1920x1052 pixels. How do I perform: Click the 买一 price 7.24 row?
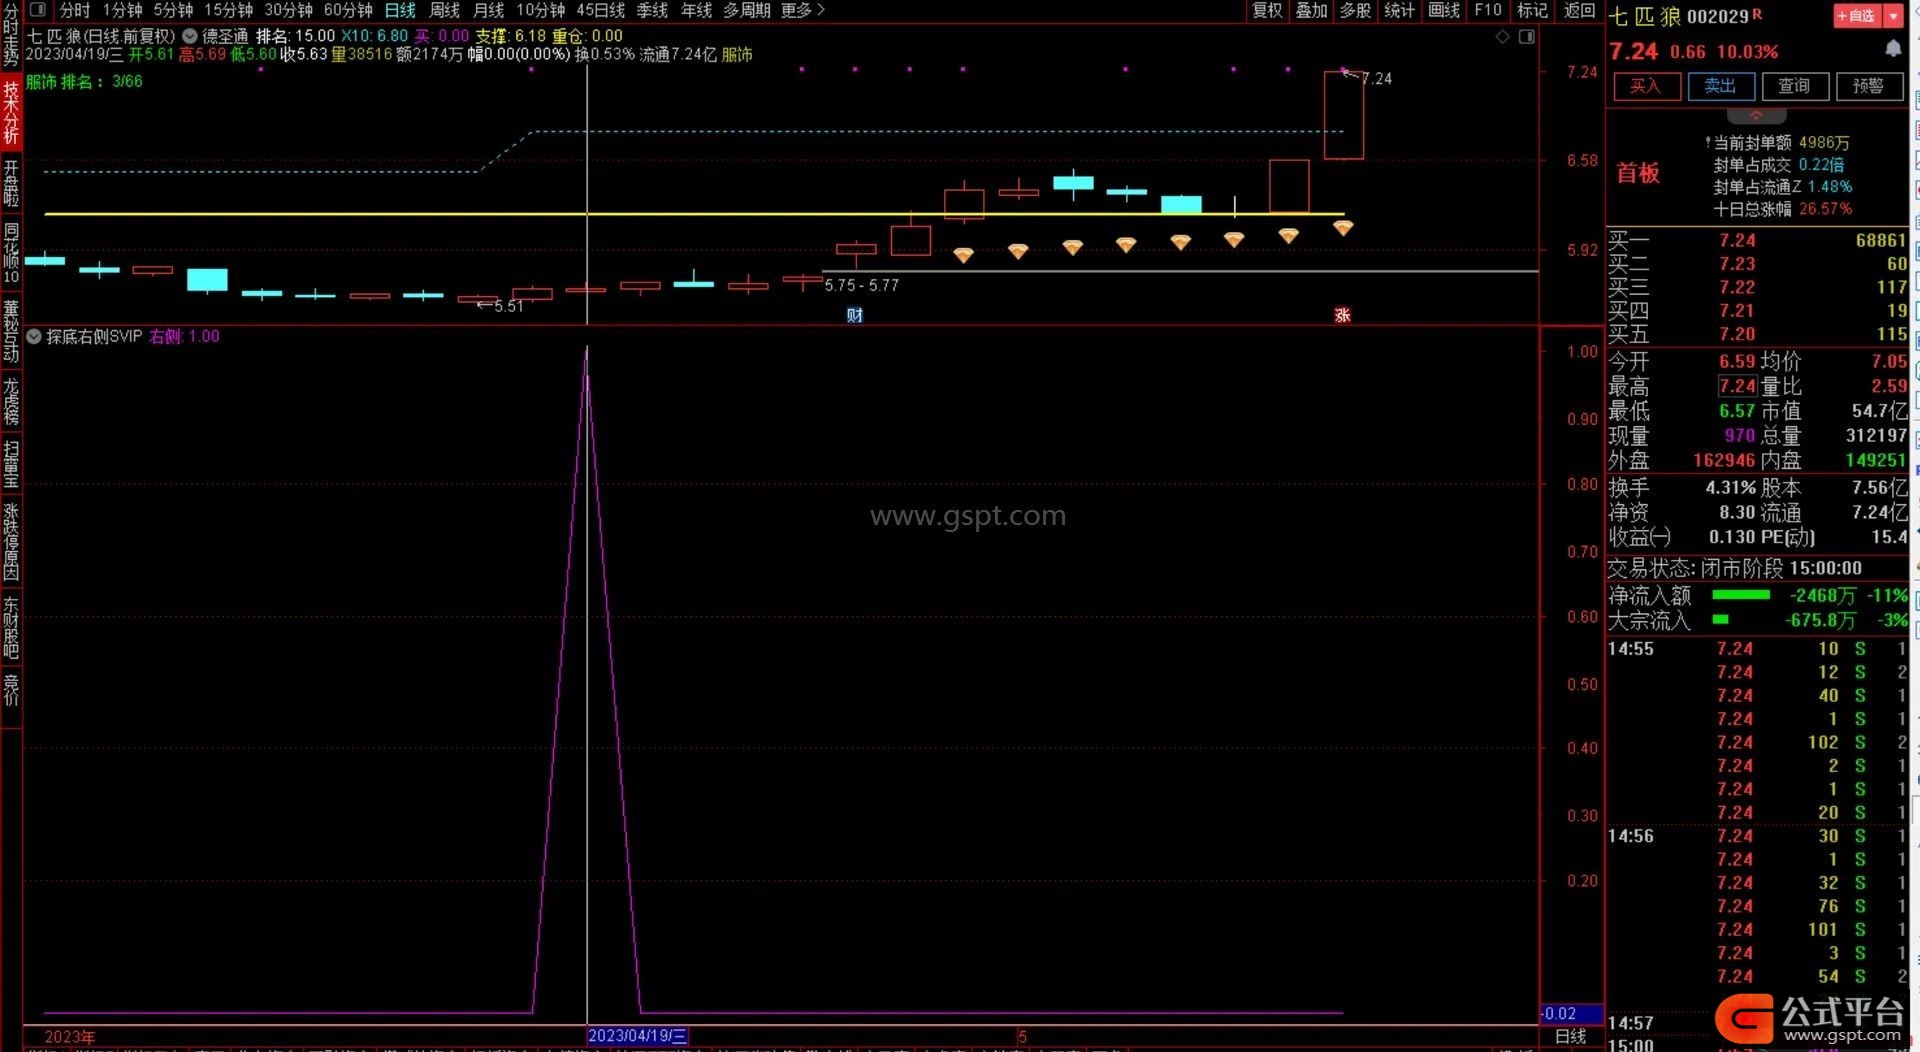1757,240
